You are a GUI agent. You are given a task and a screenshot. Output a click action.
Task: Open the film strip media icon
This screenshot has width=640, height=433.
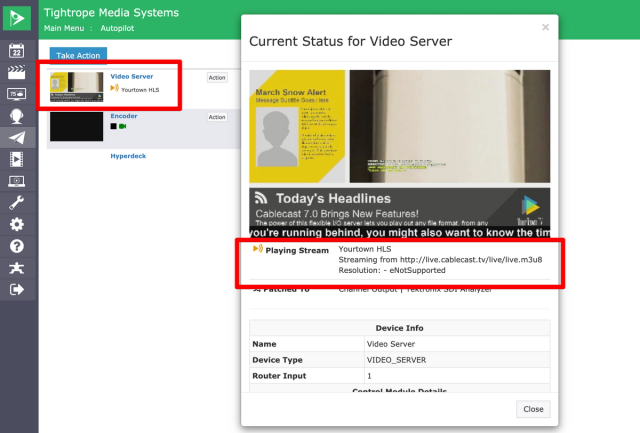point(16,159)
